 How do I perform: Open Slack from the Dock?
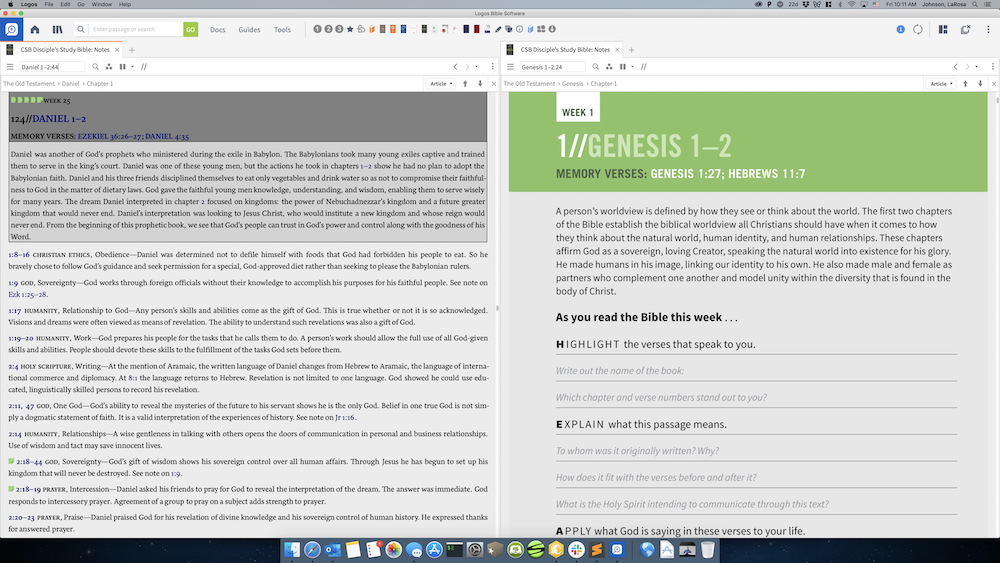tap(577, 550)
